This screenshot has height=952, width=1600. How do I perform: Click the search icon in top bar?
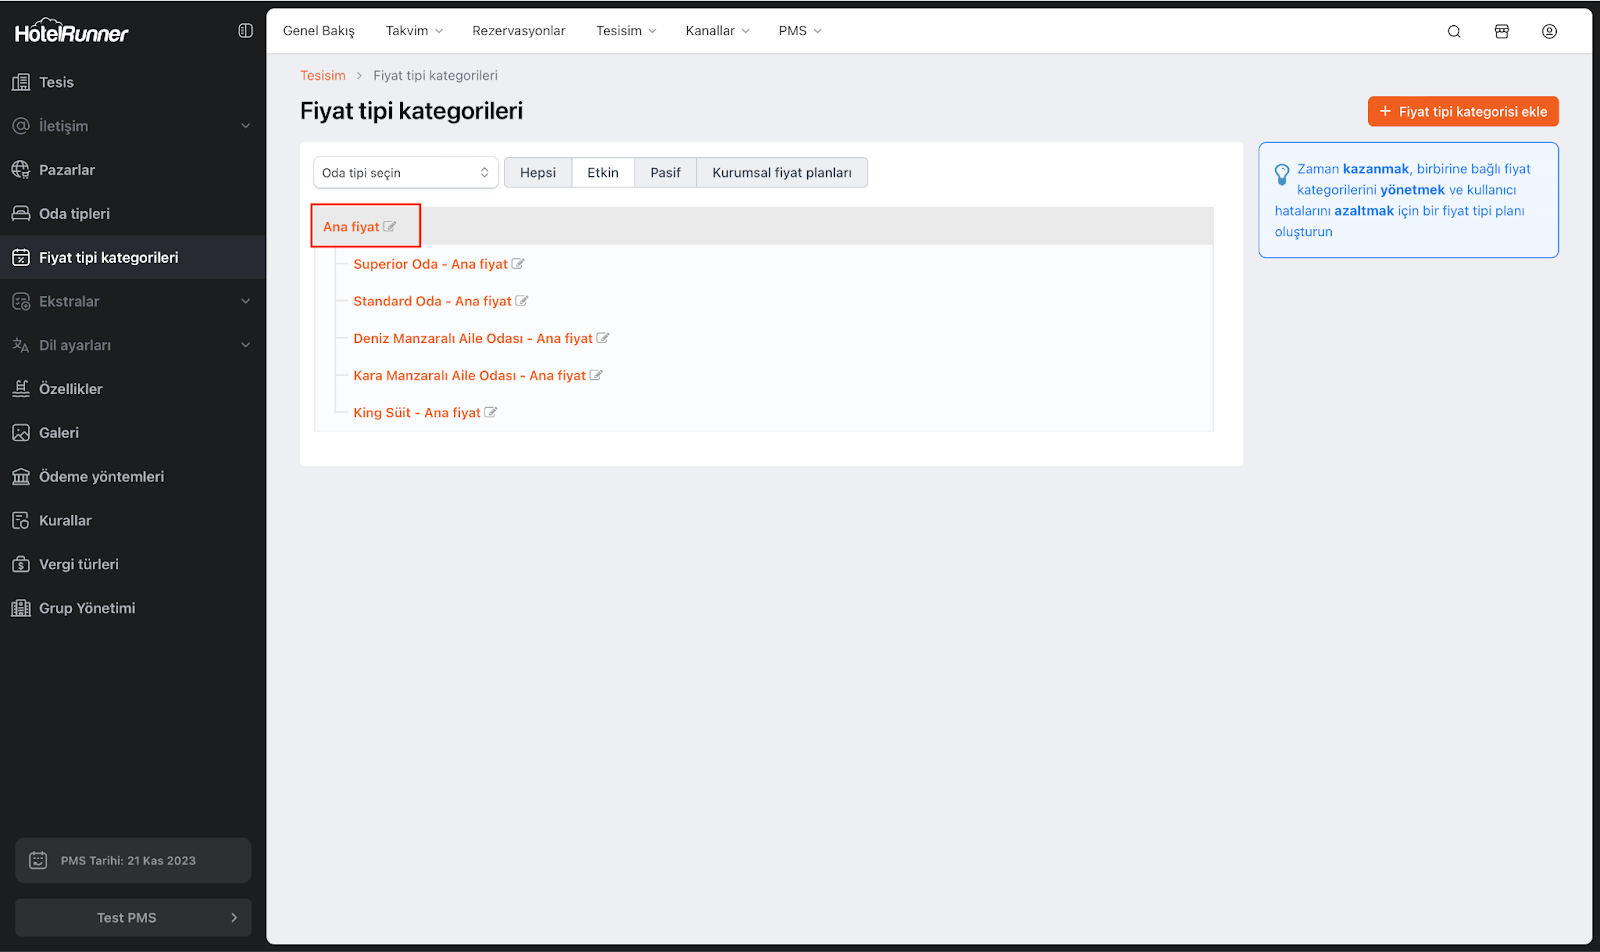click(x=1454, y=31)
